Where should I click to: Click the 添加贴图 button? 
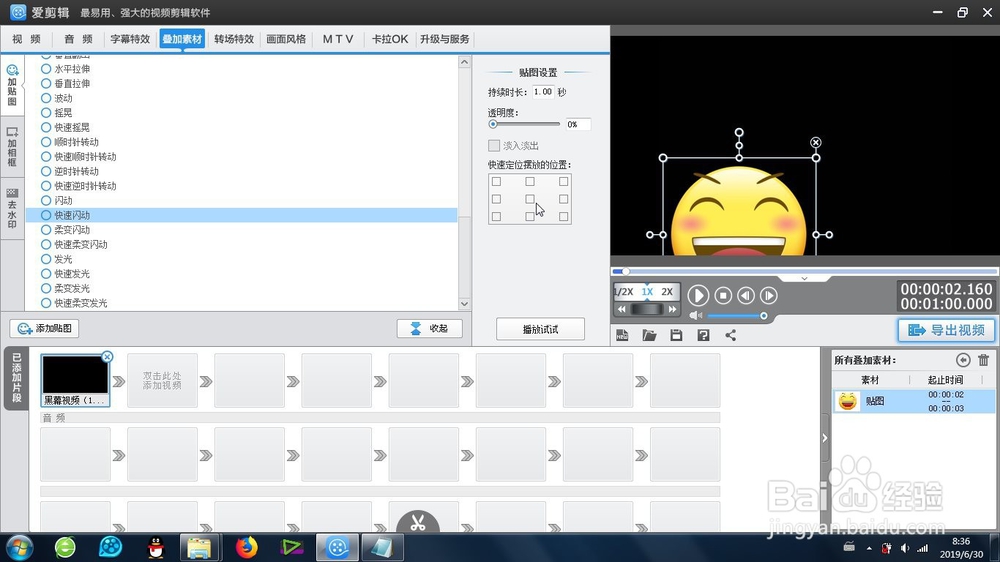(45, 329)
